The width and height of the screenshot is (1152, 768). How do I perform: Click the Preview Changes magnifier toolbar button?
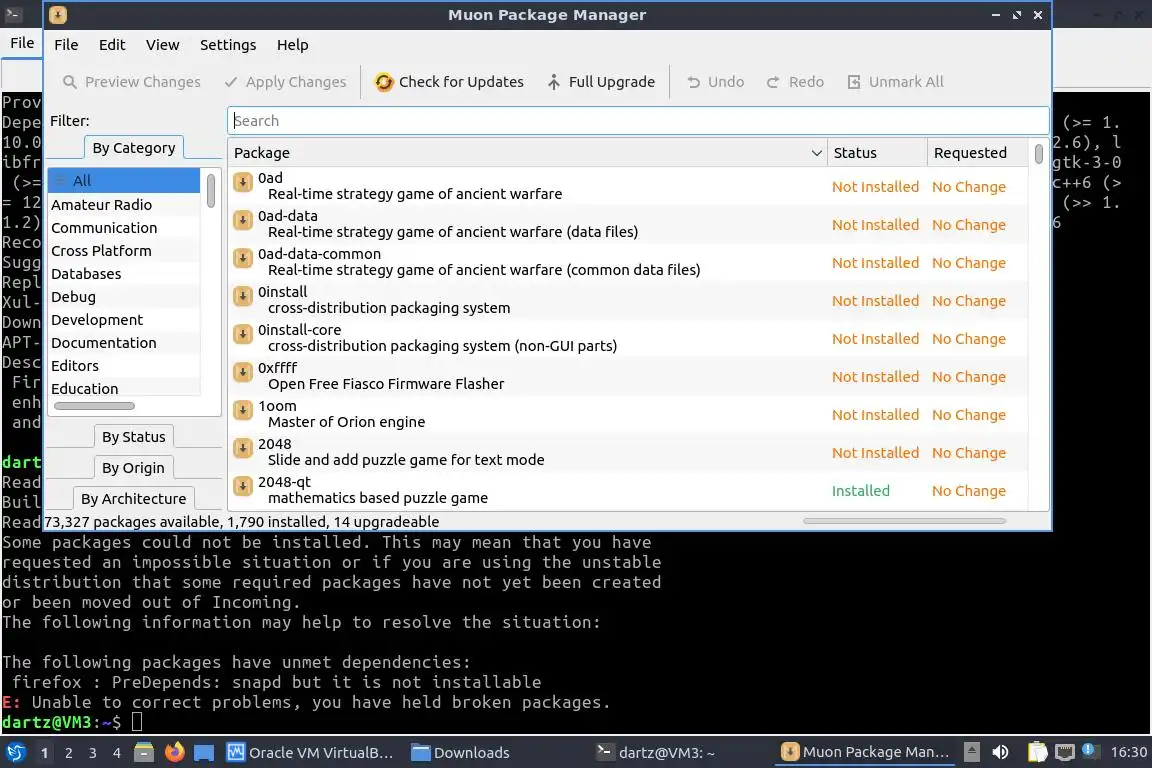pos(132,82)
